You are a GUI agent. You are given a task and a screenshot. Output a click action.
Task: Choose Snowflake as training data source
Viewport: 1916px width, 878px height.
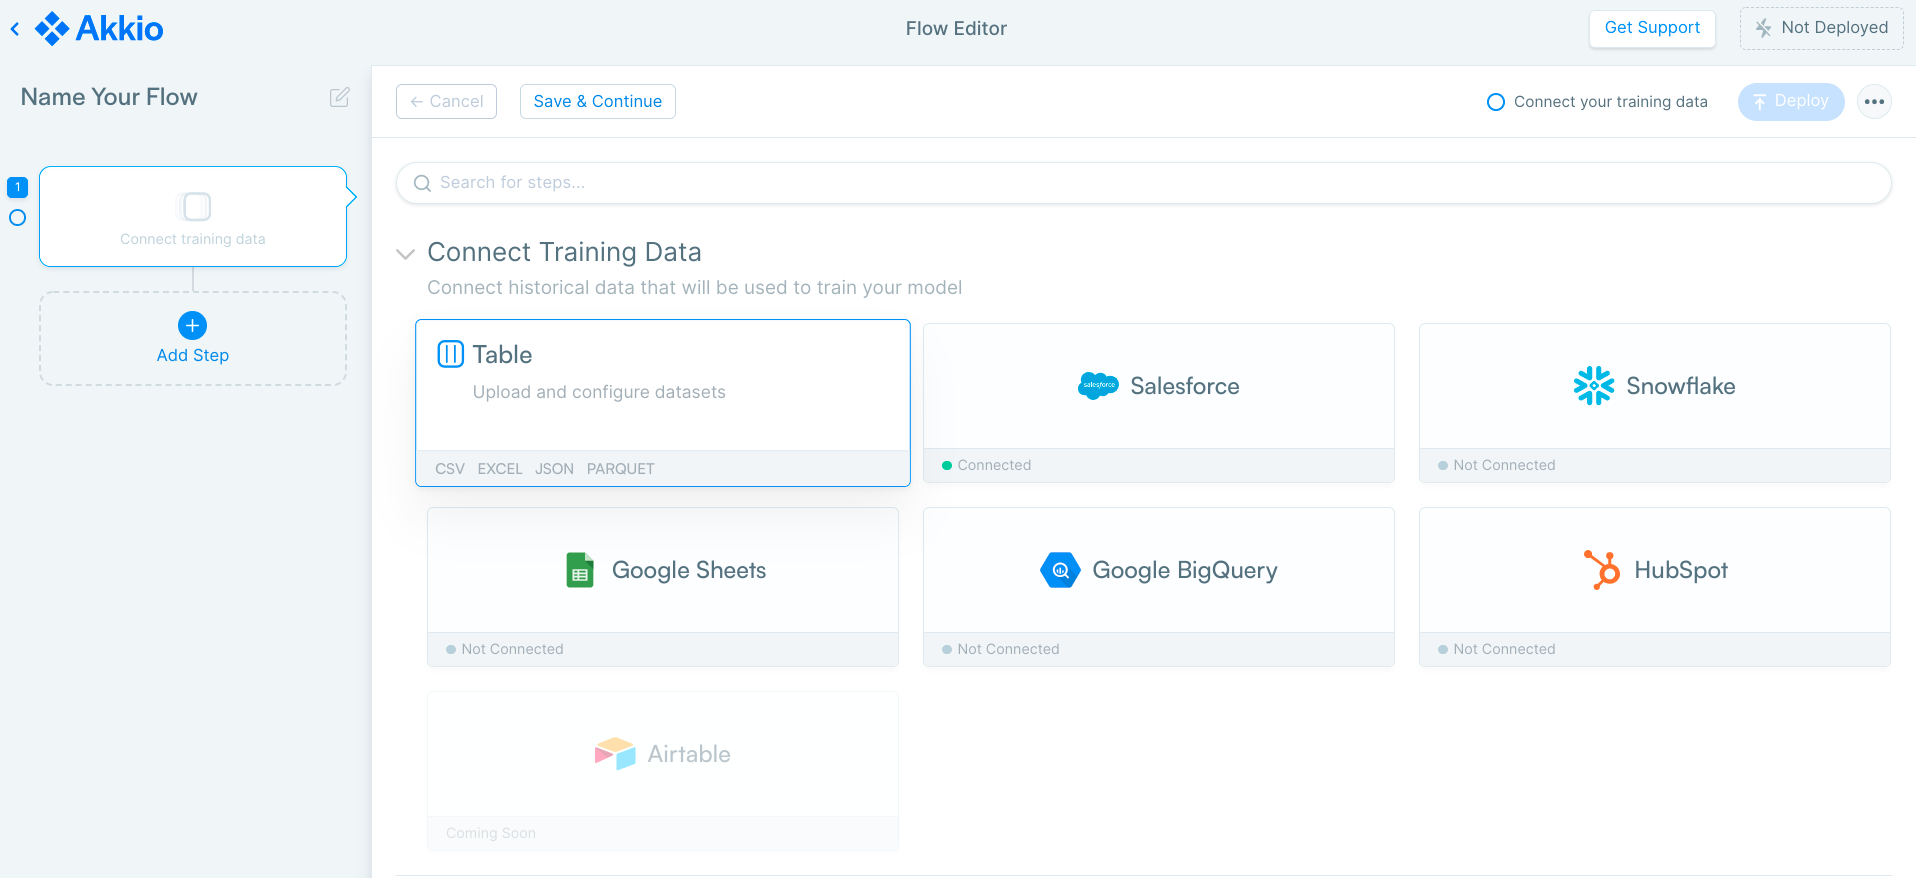[1653, 387]
